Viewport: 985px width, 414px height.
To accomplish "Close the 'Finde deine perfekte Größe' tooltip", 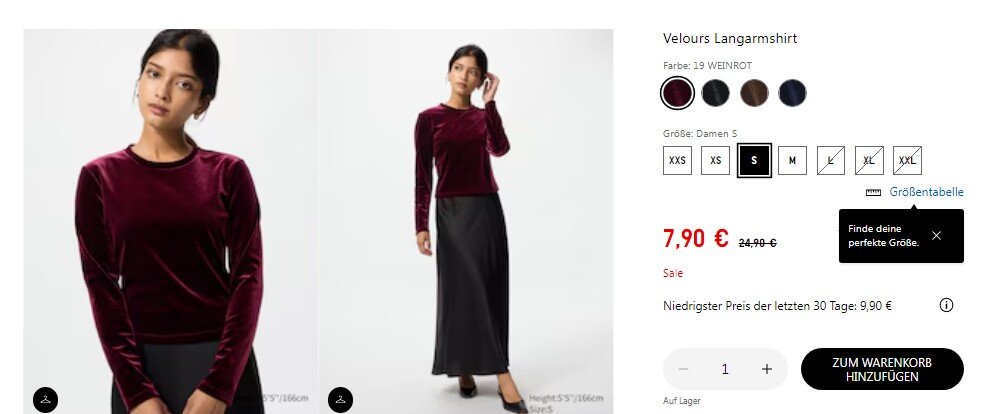I will pos(936,236).
